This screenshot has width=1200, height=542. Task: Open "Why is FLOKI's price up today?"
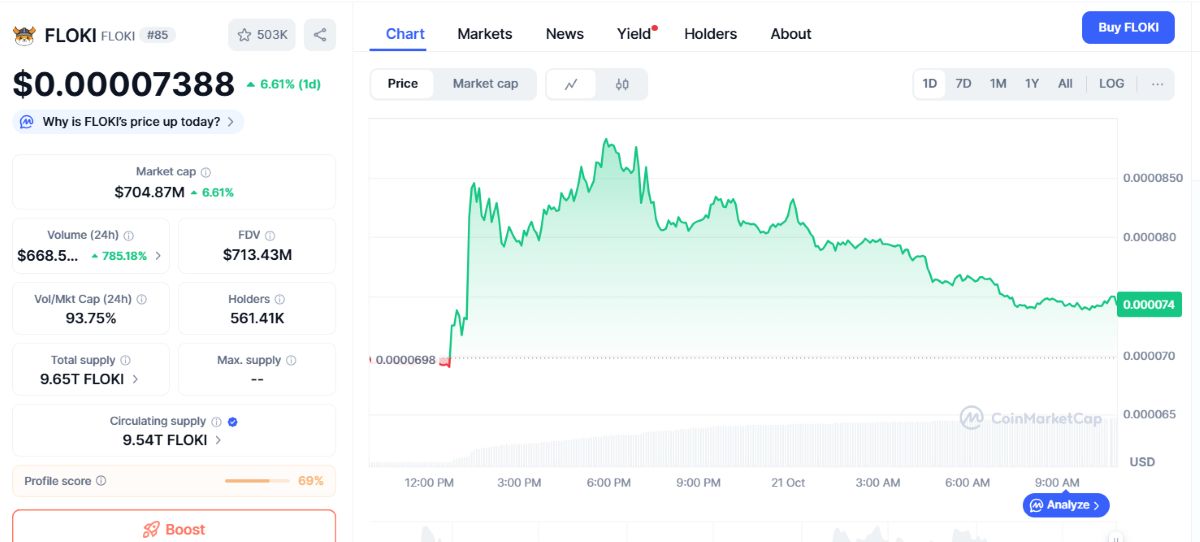[x=128, y=122]
